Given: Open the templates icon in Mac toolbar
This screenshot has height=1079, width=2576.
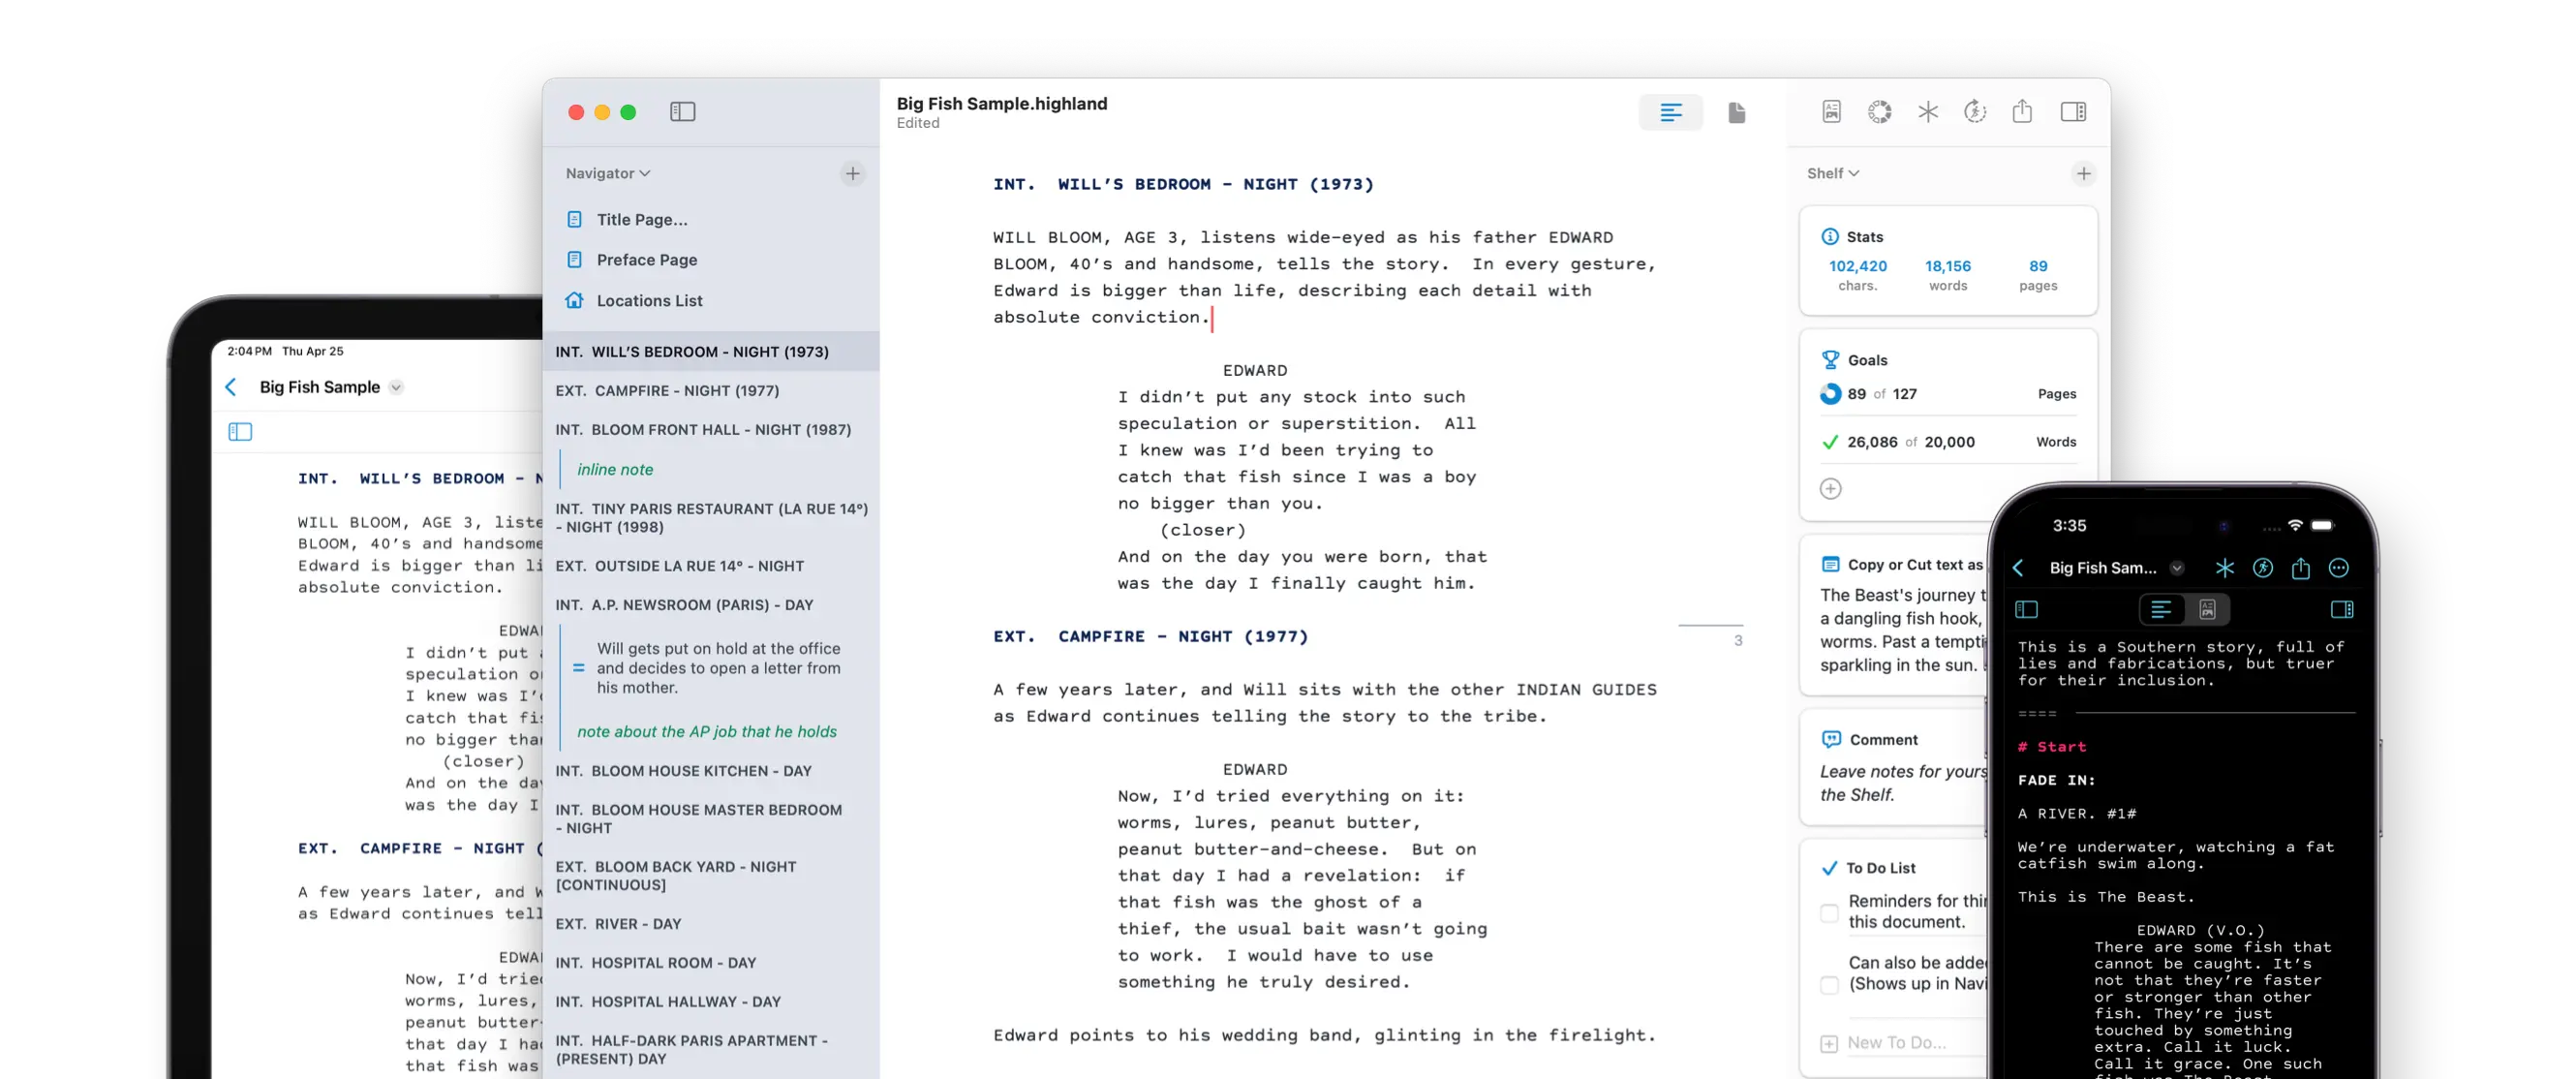Looking at the screenshot, I should (1831, 112).
